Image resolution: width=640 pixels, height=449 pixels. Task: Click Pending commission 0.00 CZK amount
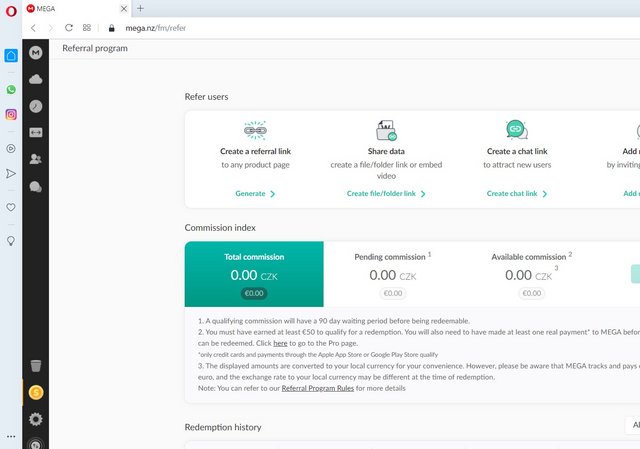coord(393,276)
